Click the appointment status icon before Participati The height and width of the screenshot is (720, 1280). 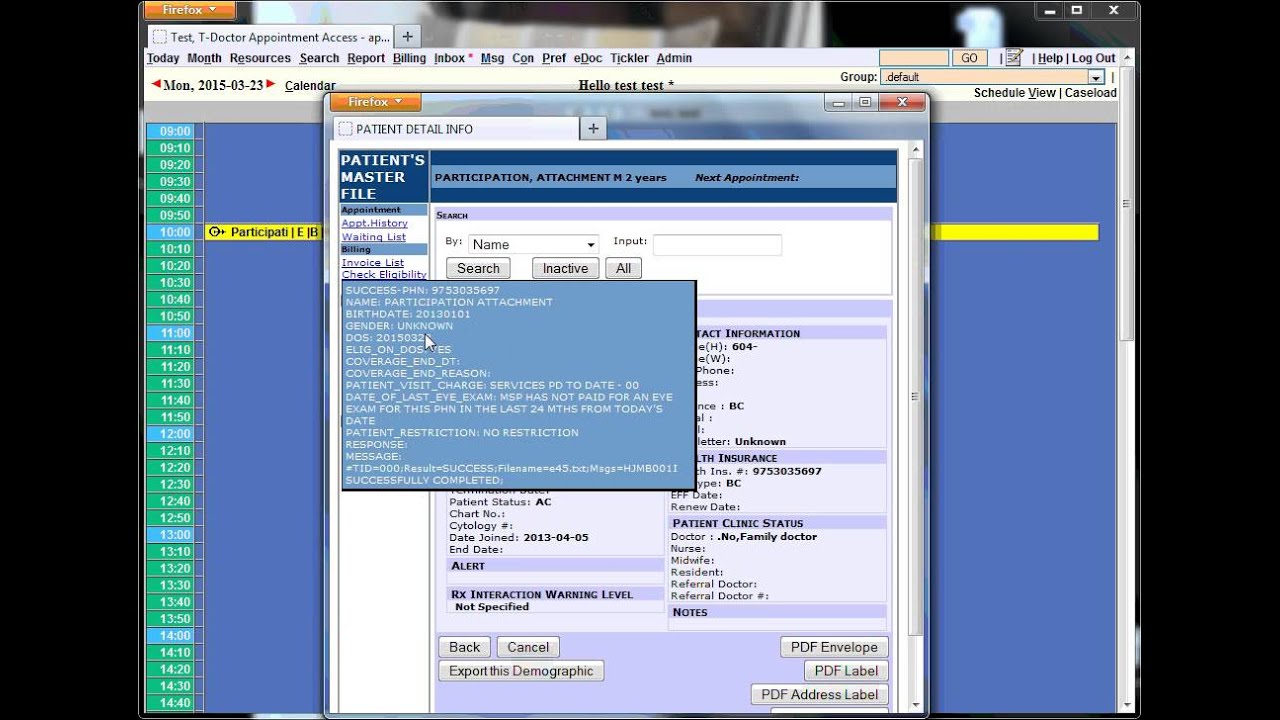click(216, 232)
